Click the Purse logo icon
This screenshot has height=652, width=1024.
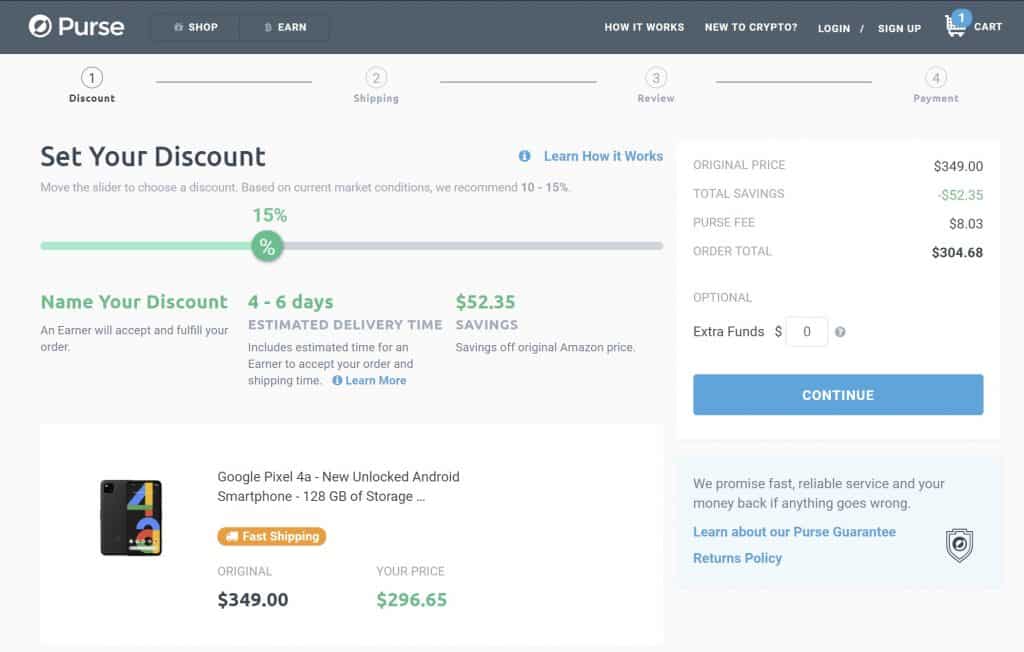(40, 26)
